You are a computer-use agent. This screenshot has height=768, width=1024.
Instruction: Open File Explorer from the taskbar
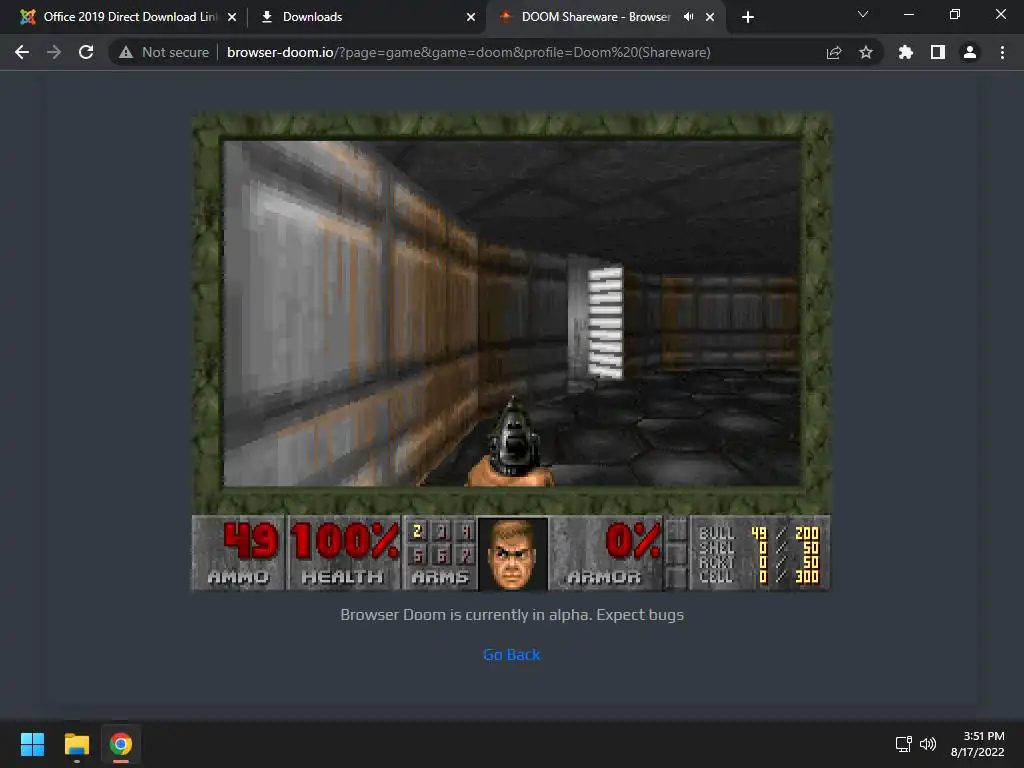pos(76,744)
